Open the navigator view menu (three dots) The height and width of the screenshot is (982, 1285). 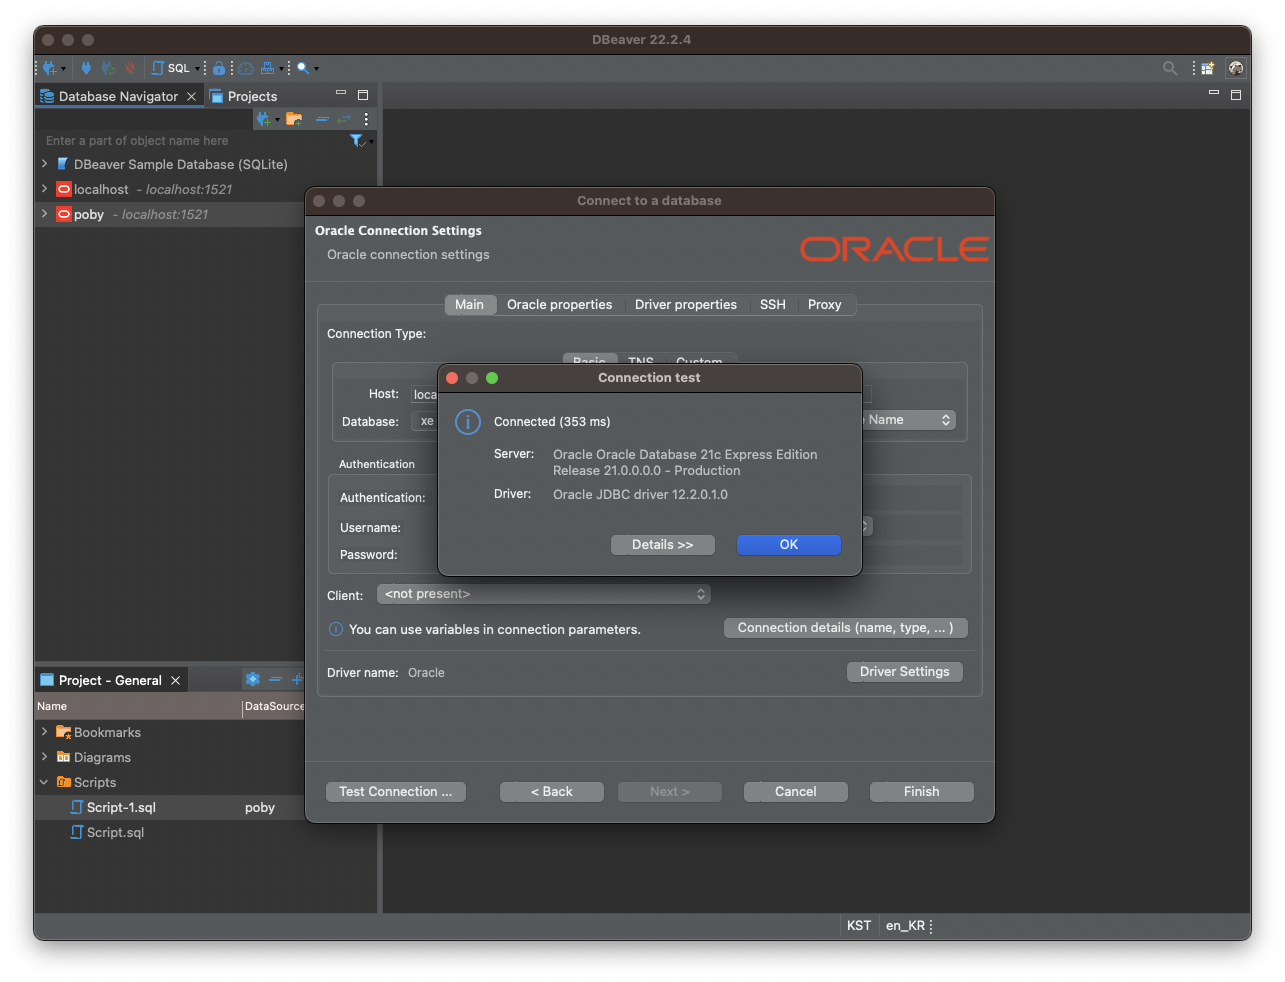pyautogui.click(x=366, y=119)
